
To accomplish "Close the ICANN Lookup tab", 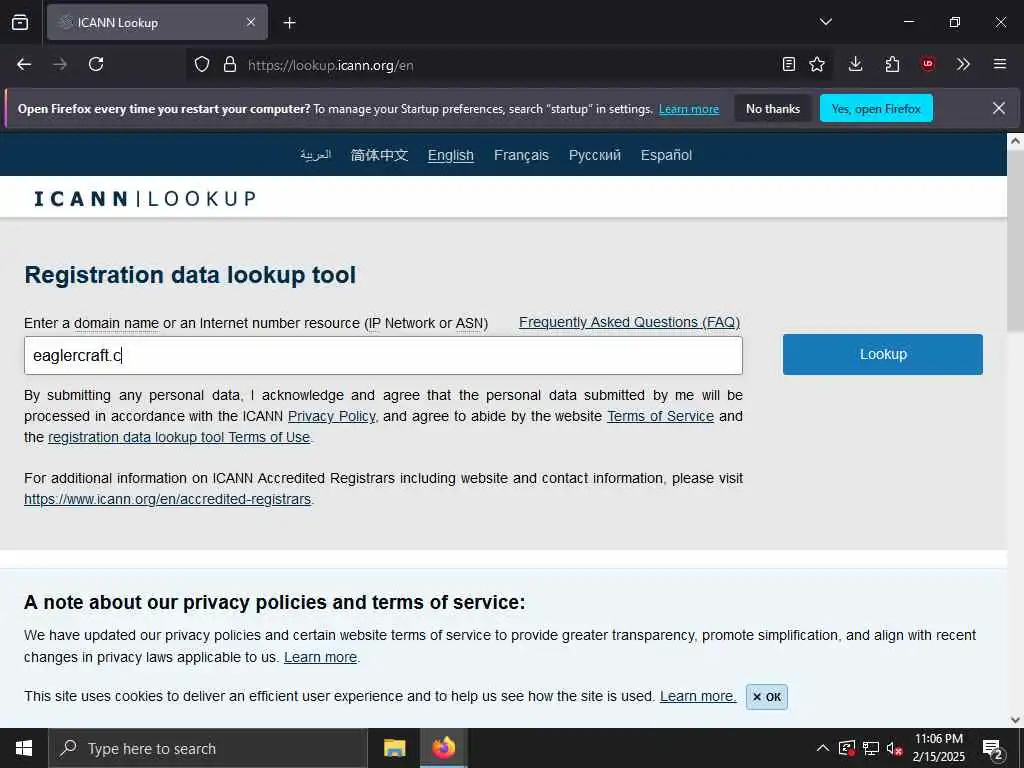I will [x=251, y=22].
